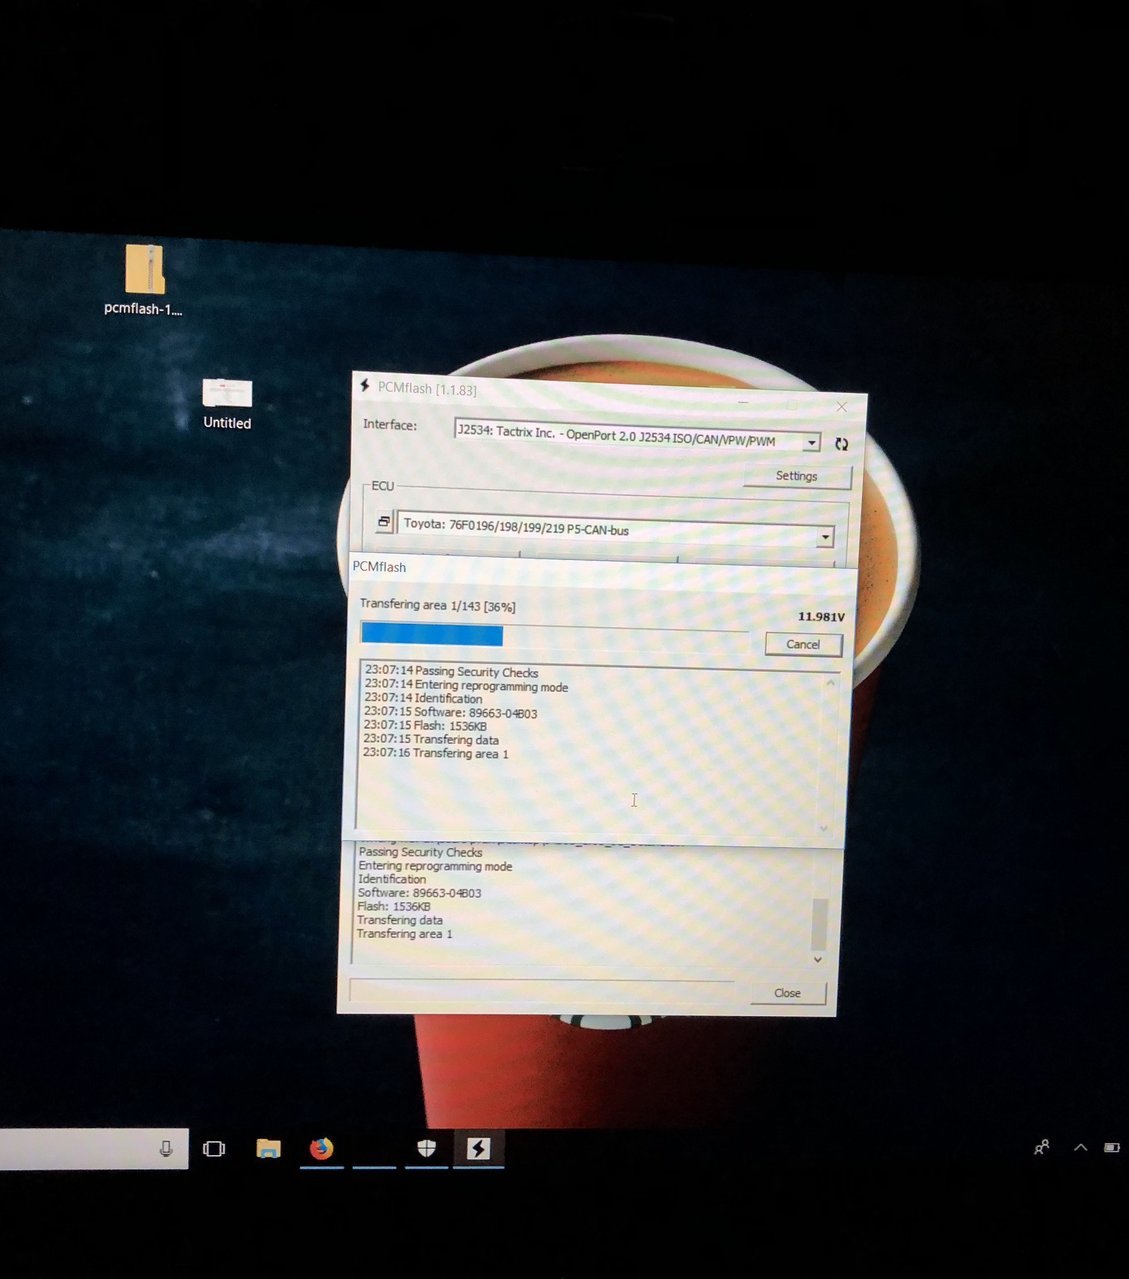Click the 'Interface:' label in PCMflash
Image resolution: width=1129 pixels, height=1279 pixels.
click(390, 425)
